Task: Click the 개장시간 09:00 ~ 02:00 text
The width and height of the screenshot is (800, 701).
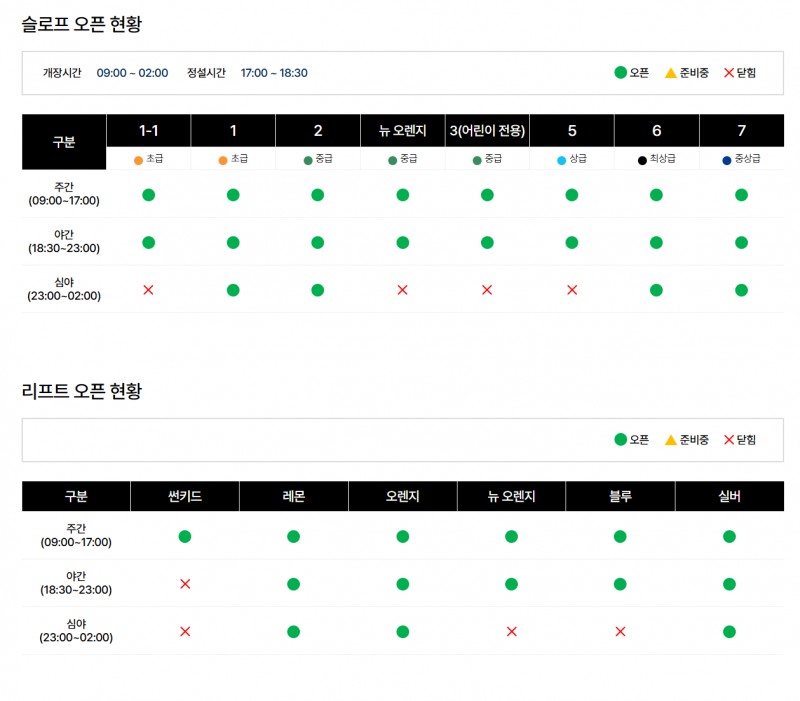Action: 132,73
